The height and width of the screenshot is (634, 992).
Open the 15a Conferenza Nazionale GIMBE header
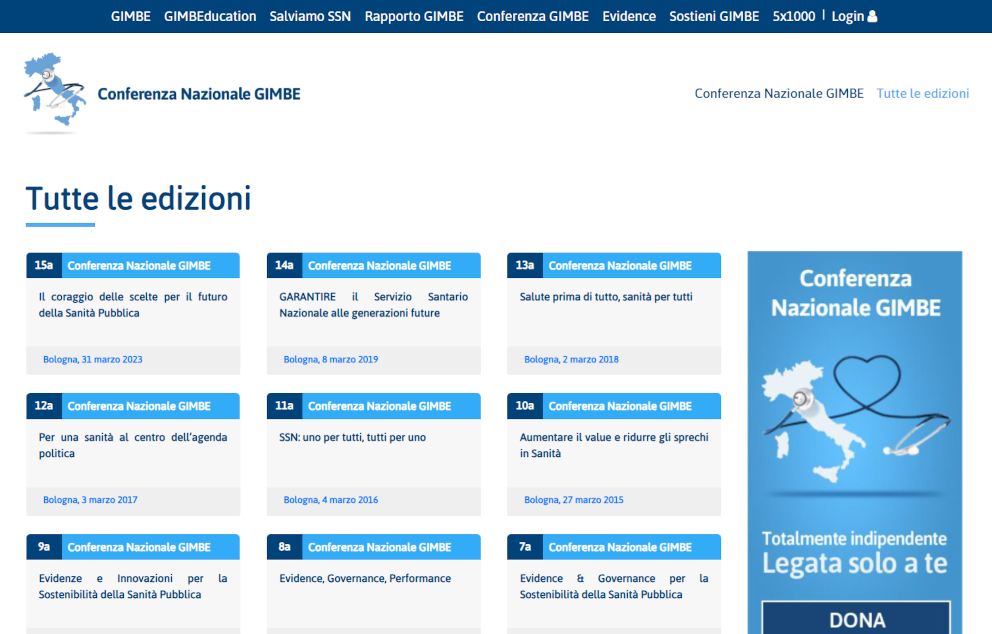[133, 266]
